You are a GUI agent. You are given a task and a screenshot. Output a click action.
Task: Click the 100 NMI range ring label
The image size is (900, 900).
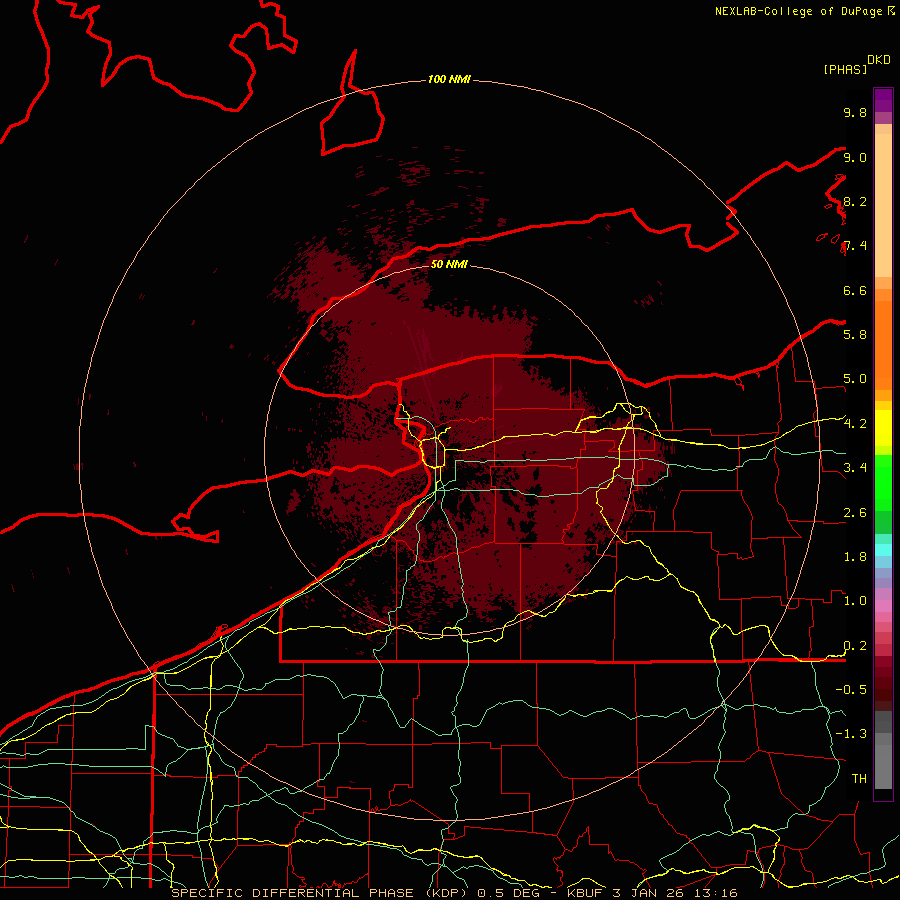(x=449, y=79)
